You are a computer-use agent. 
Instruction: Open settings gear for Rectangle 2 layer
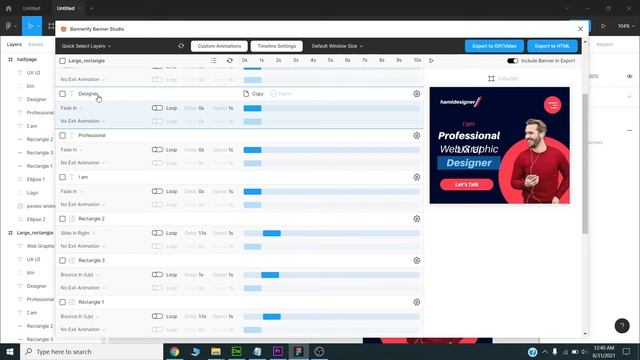pos(416,219)
